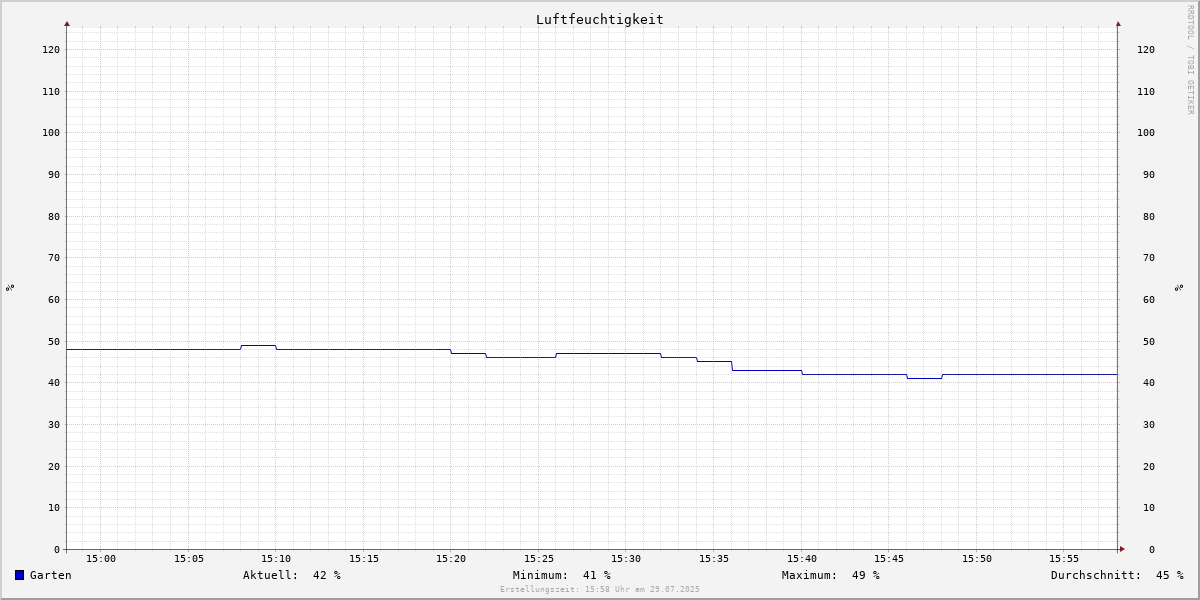
Task: Click the 15:20 time axis label
Action: (x=451, y=558)
